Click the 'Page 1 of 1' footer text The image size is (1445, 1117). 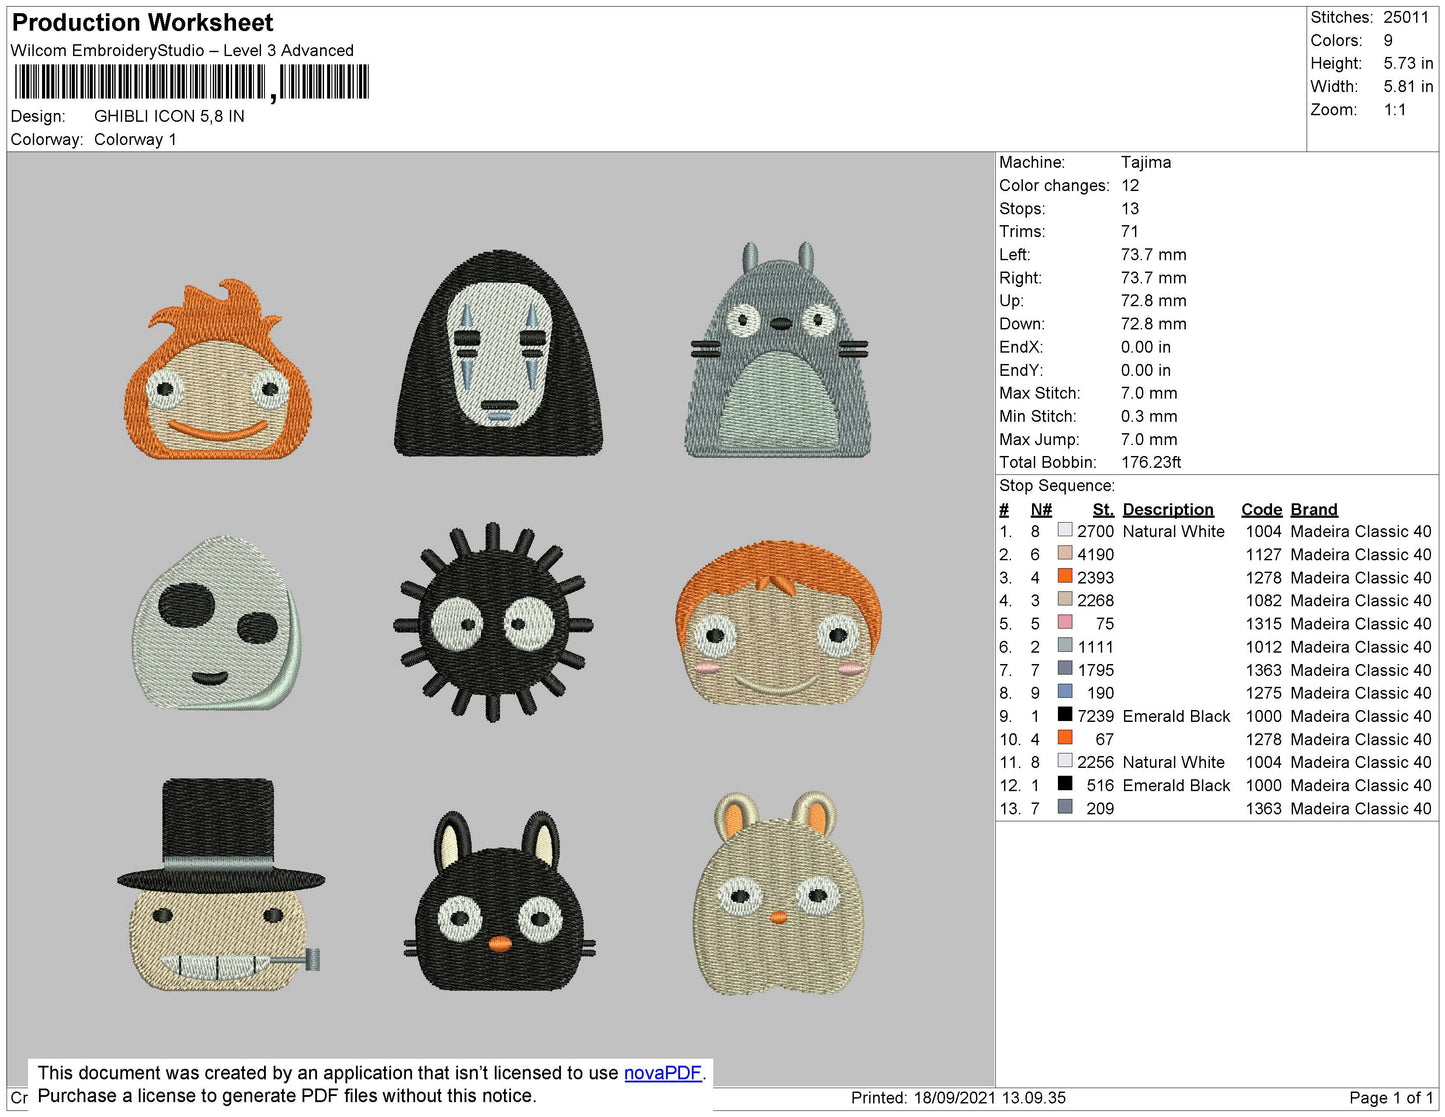pos(1391,1097)
